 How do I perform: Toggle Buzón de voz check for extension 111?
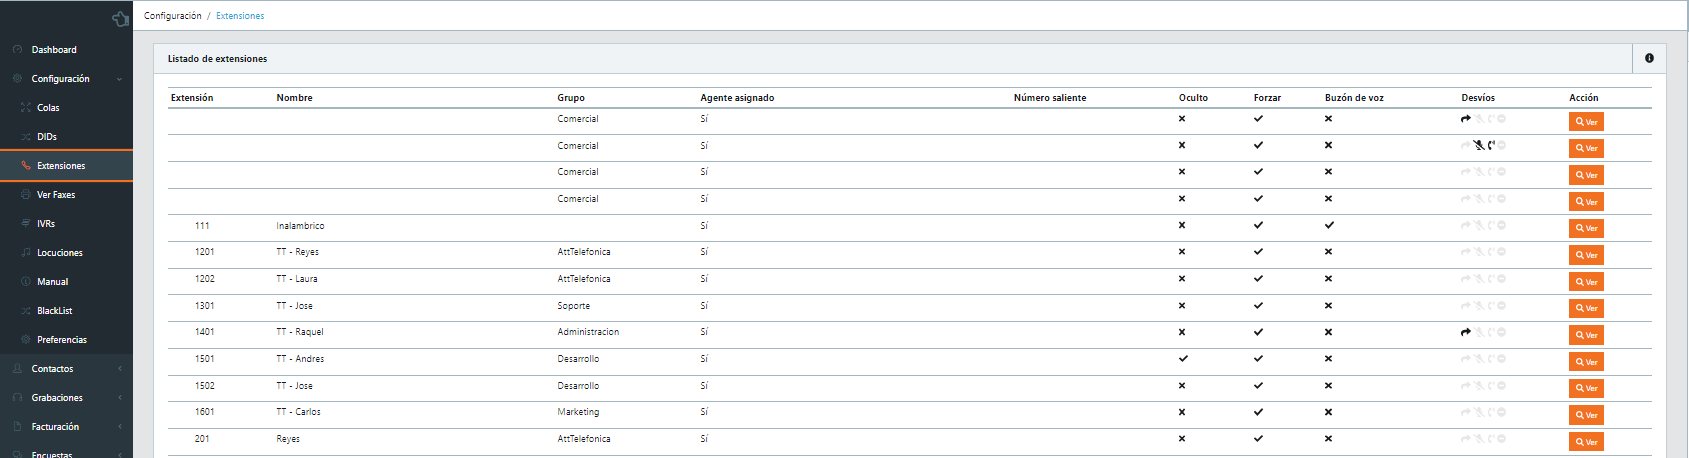coord(1329,225)
